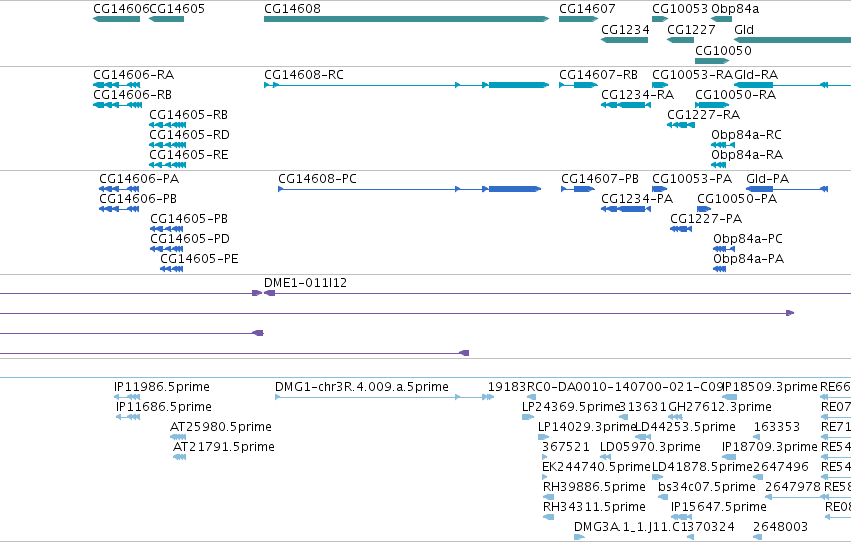Select the DME1-011I12 clone feature
The width and height of the screenshot is (851, 542).
pyautogui.click(x=557, y=293)
